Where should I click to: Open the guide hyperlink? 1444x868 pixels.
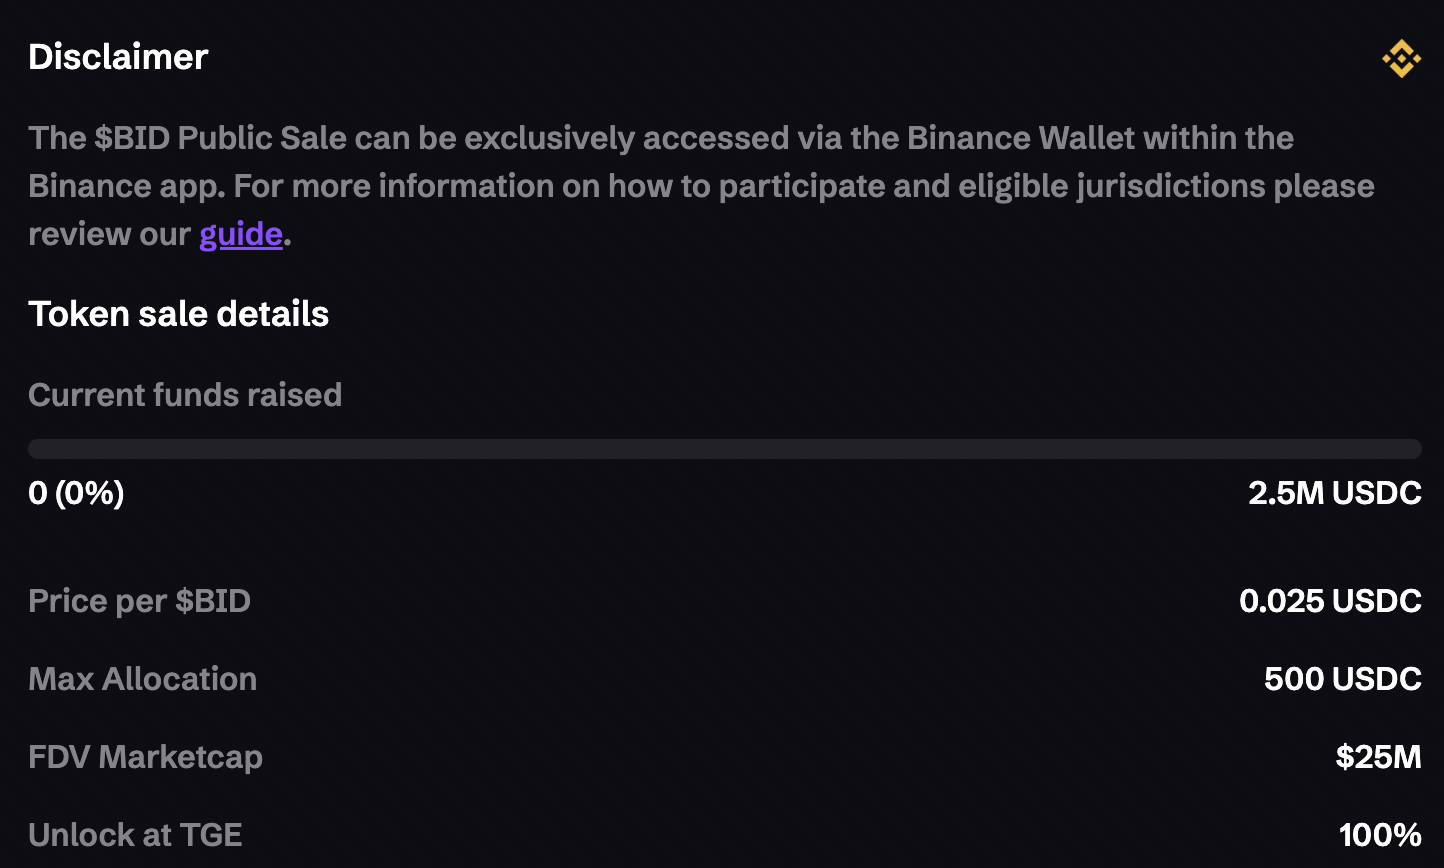(x=241, y=234)
